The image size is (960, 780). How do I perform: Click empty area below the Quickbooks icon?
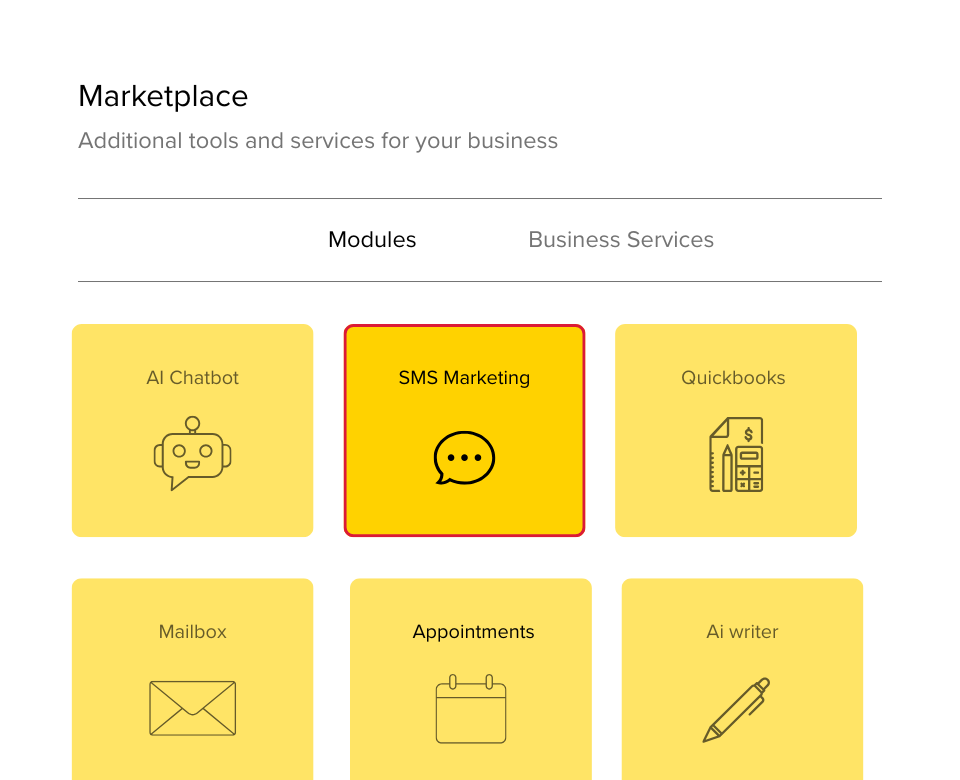[x=736, y=514]
